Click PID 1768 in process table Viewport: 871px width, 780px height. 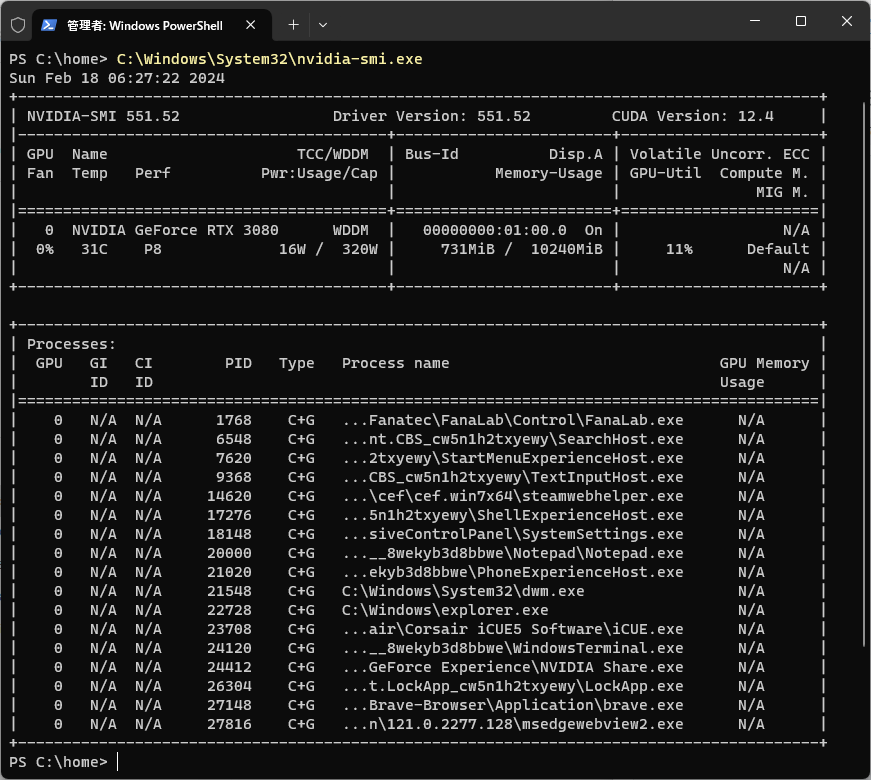tap(234, 420)
